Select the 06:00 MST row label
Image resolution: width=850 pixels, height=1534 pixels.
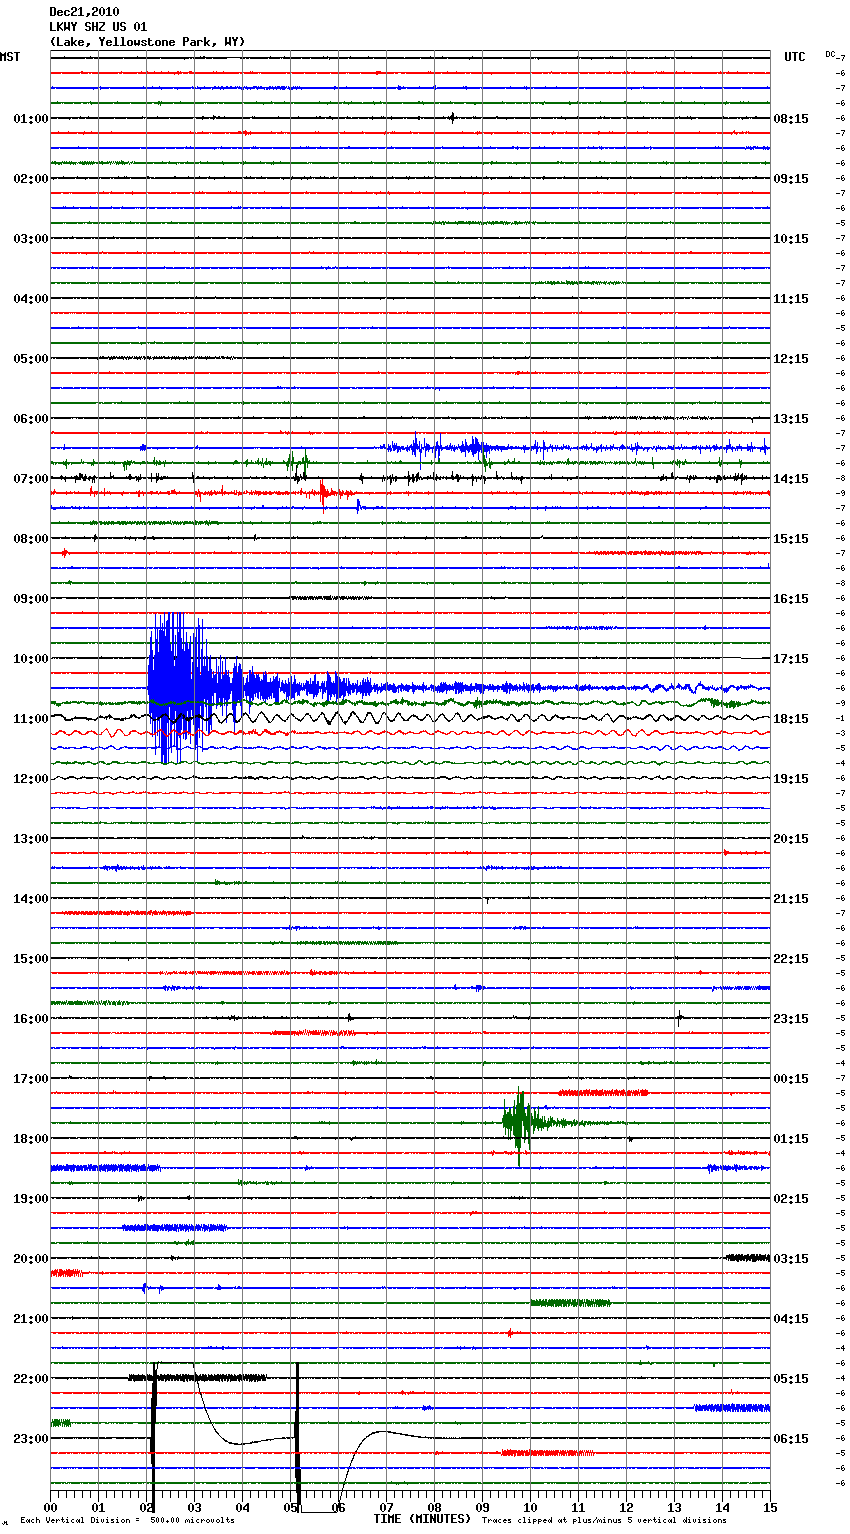point(30,419)
